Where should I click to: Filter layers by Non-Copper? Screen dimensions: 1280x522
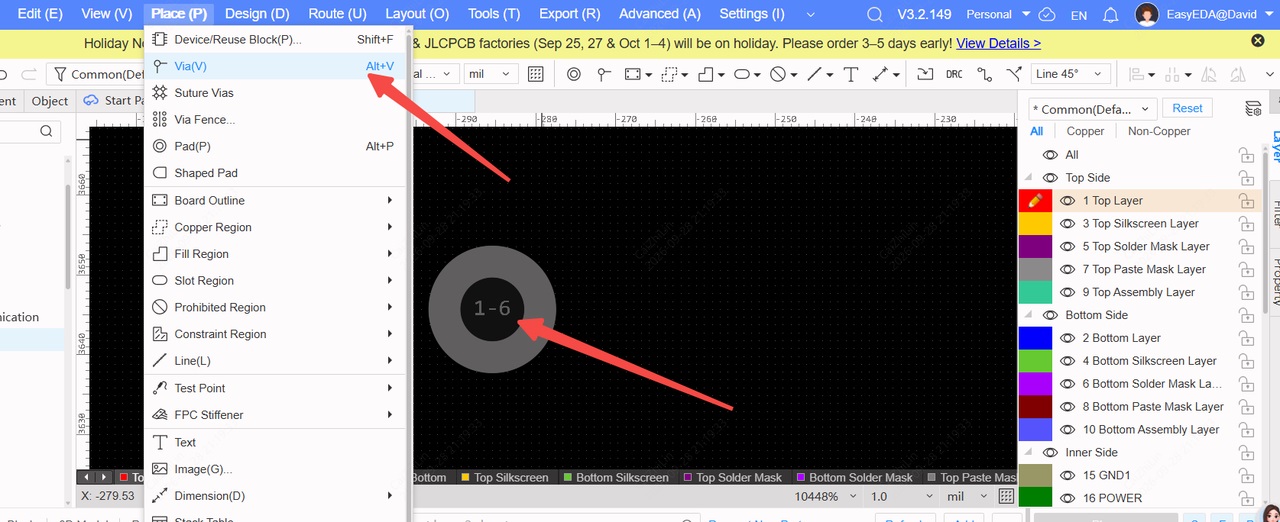coord(1159,131)
